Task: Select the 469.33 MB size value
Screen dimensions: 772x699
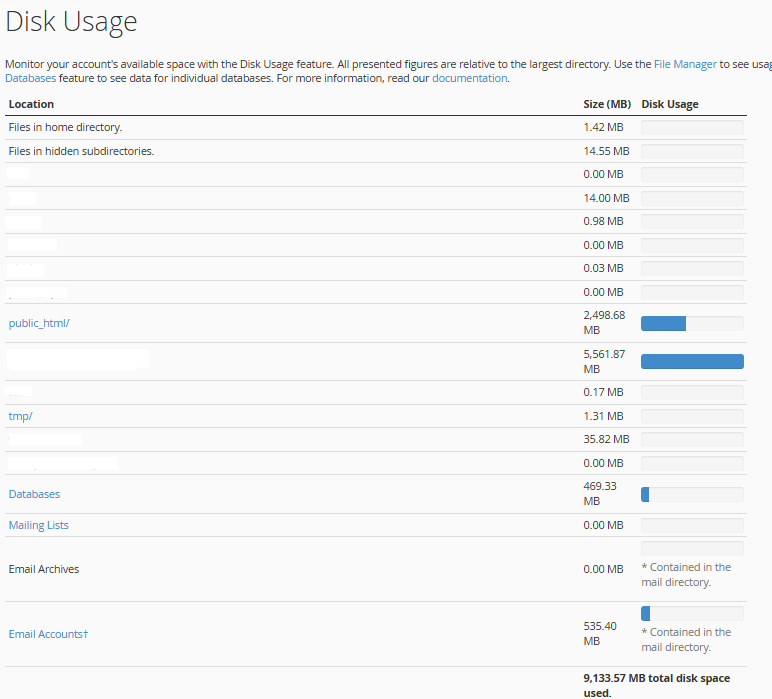Action: point(600,493)
